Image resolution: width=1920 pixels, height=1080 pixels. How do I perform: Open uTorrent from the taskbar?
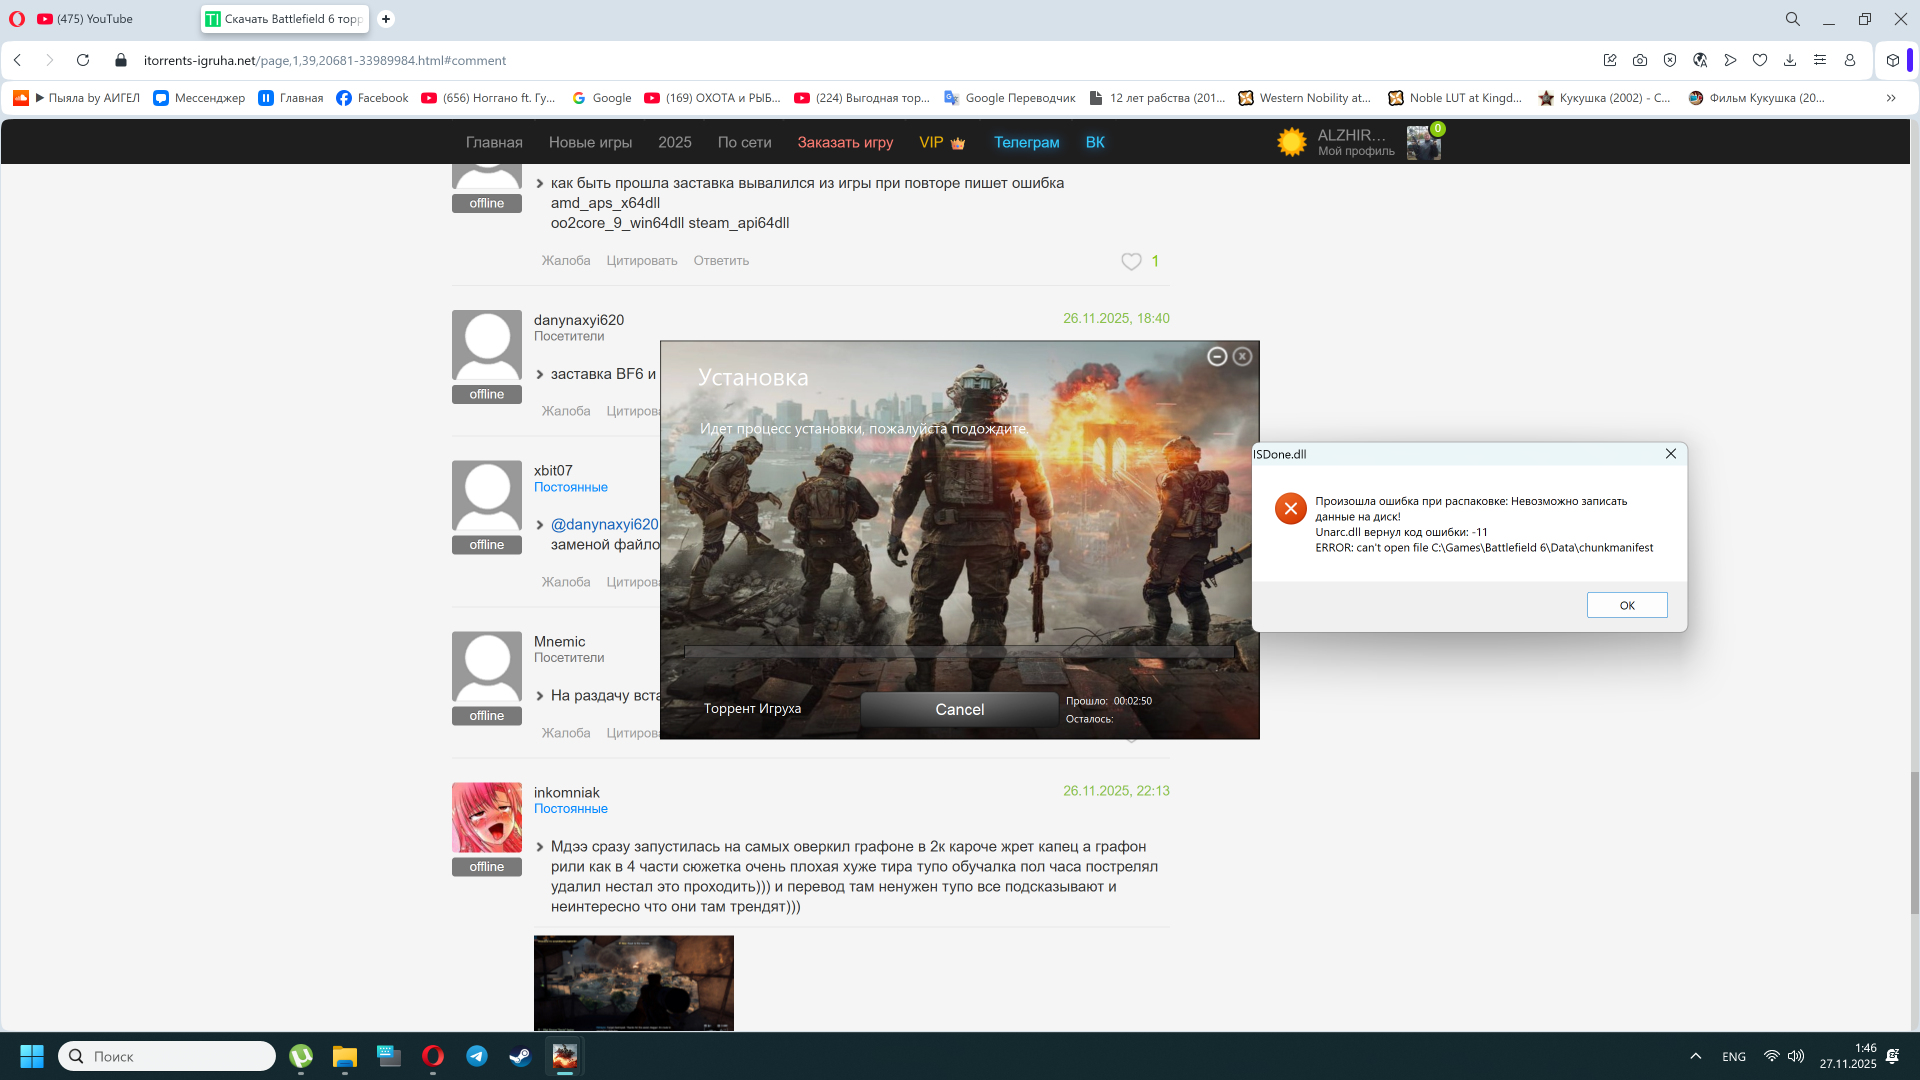(x=301, y=1056)
